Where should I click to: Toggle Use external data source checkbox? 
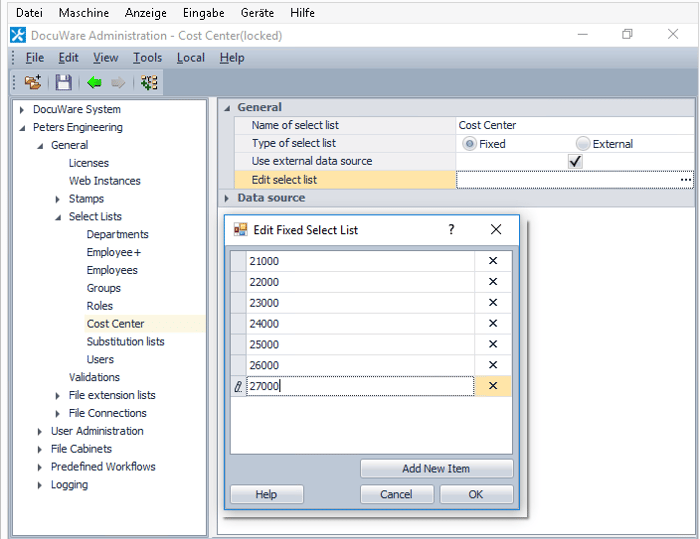click(x=575, y=161)
